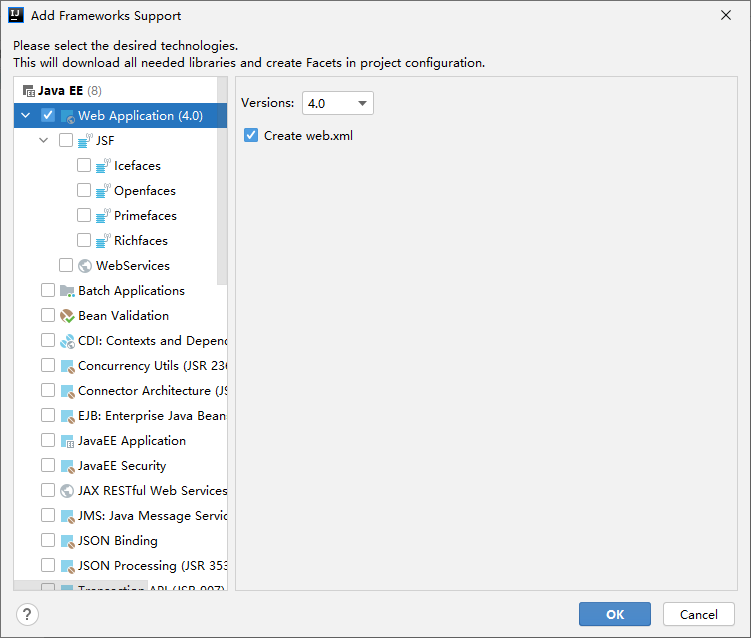Click the Icefaces library icon
The image size is (751, 638).
pos(103,166)
